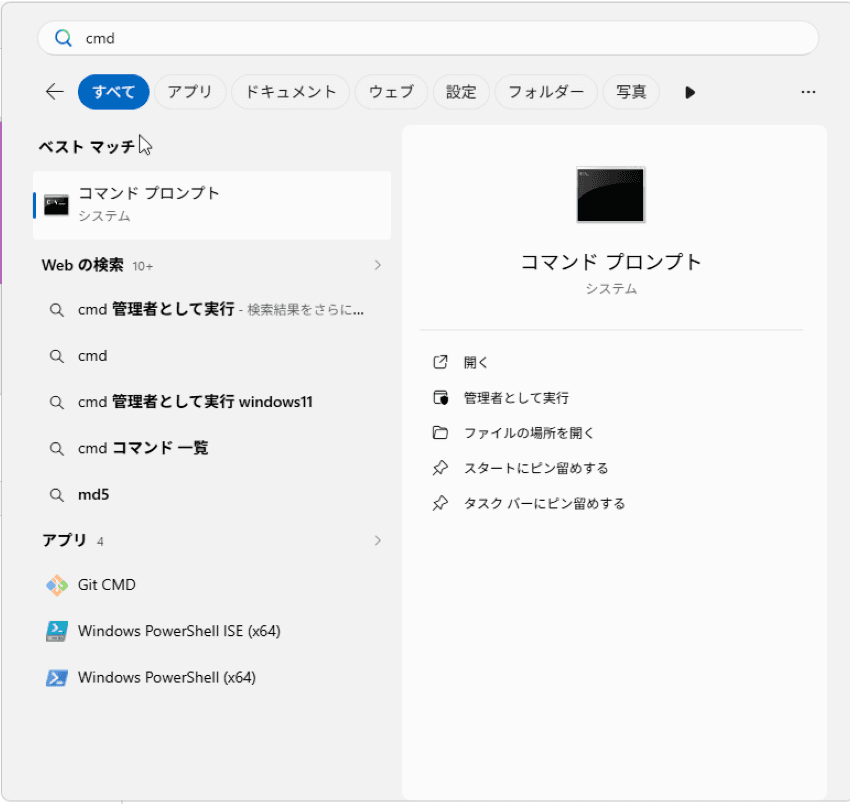Switch to the アプリ filter tab
This screenshot has width=850, height=804.
coord(190,92)
